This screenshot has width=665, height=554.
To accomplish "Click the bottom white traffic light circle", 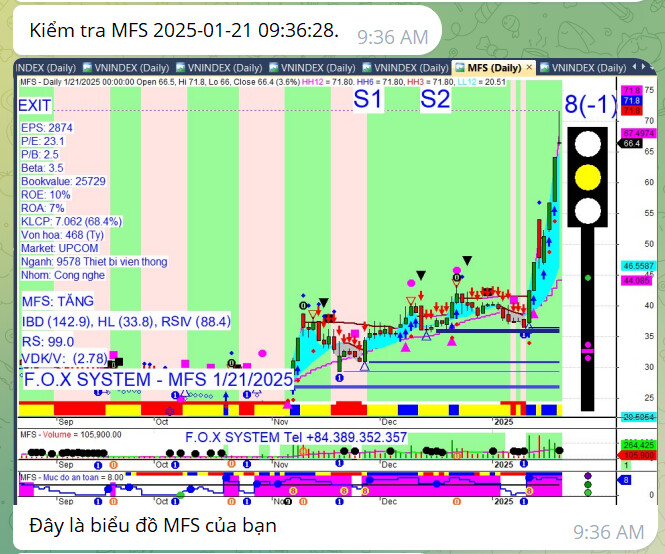I will pos(586,210).
